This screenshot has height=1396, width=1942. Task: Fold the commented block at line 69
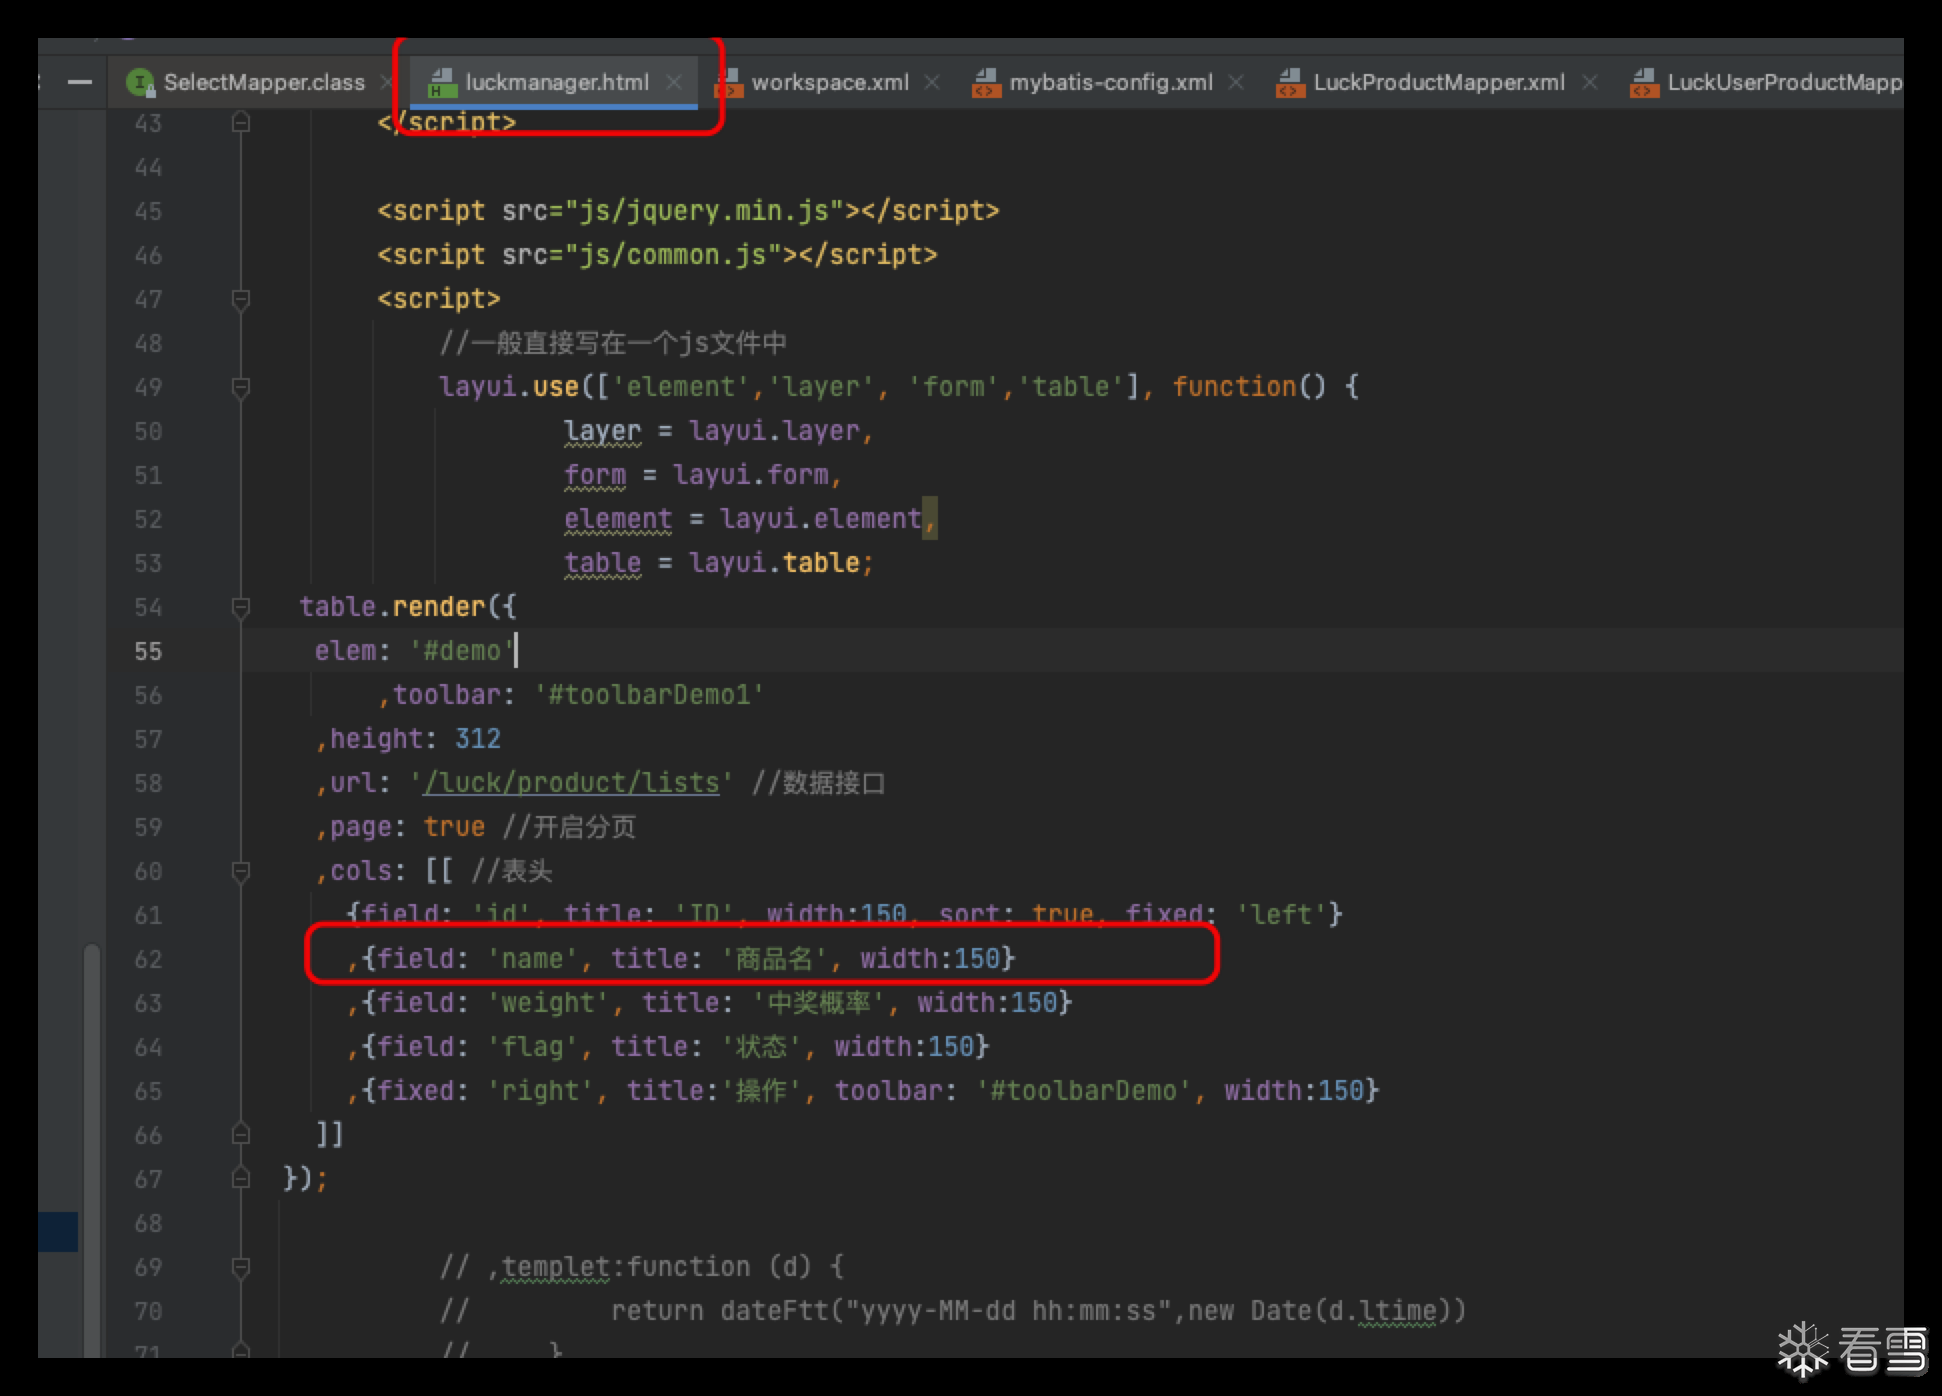(x=240, y=1267)
